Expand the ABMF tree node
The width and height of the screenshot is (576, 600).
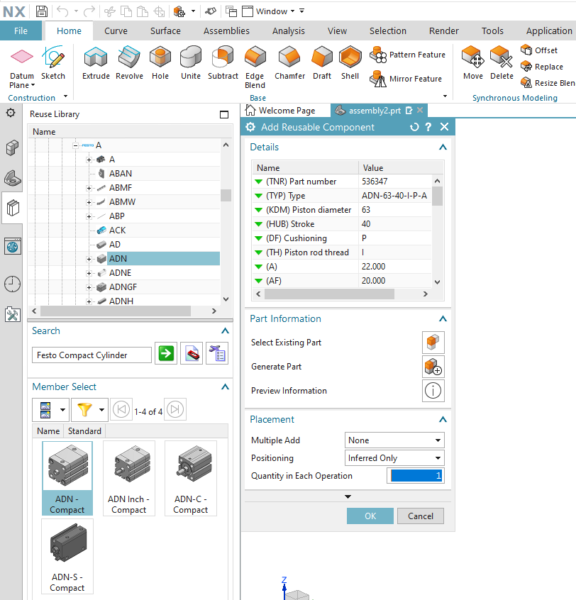(89, 188)
